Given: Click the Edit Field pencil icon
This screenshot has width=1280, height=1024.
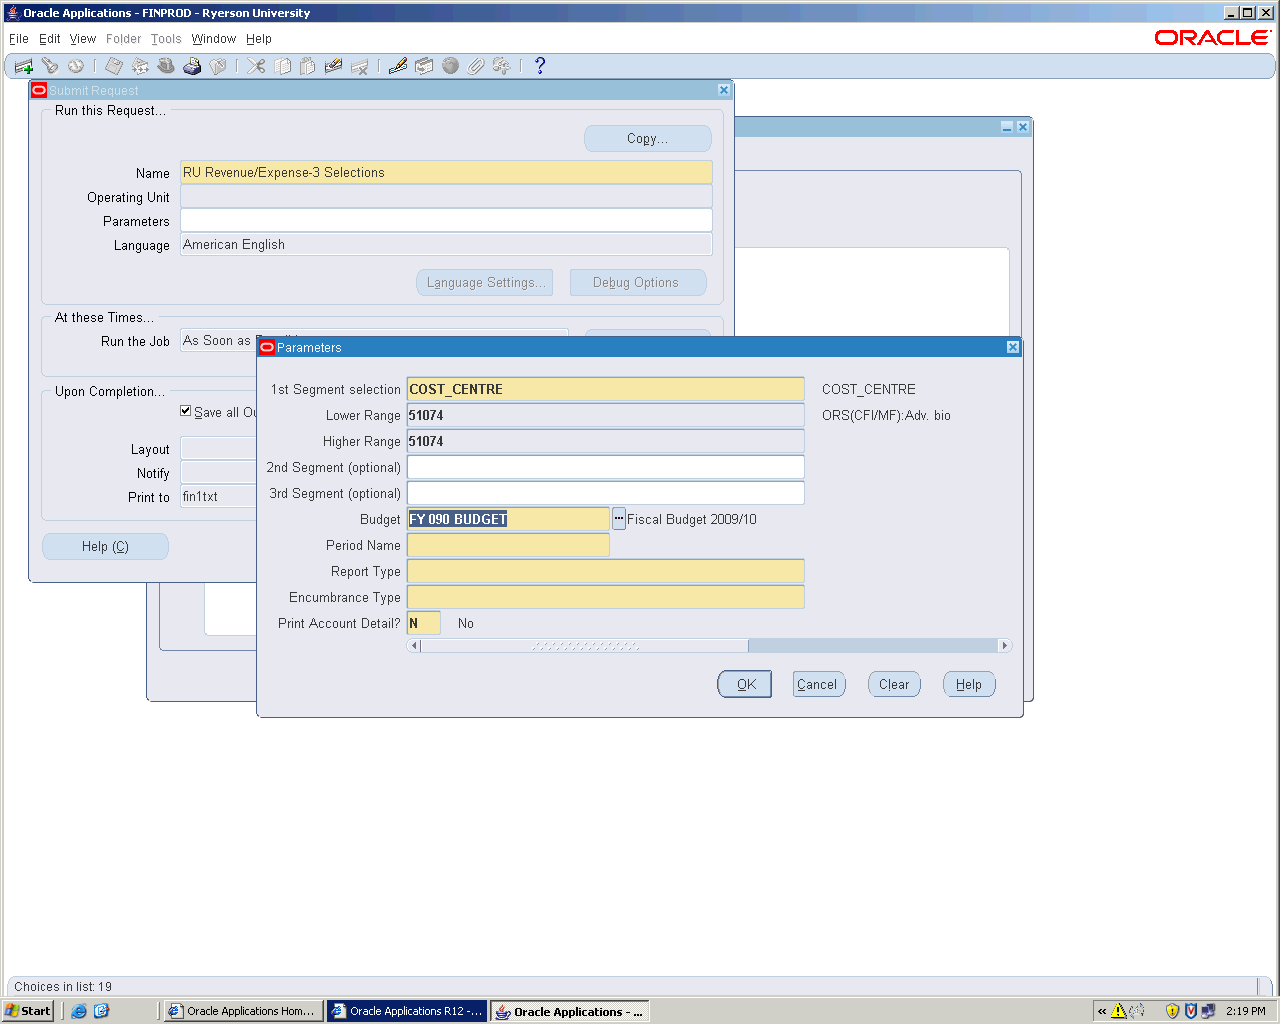Looking at the screenshot, I should (x=398, y=66).
